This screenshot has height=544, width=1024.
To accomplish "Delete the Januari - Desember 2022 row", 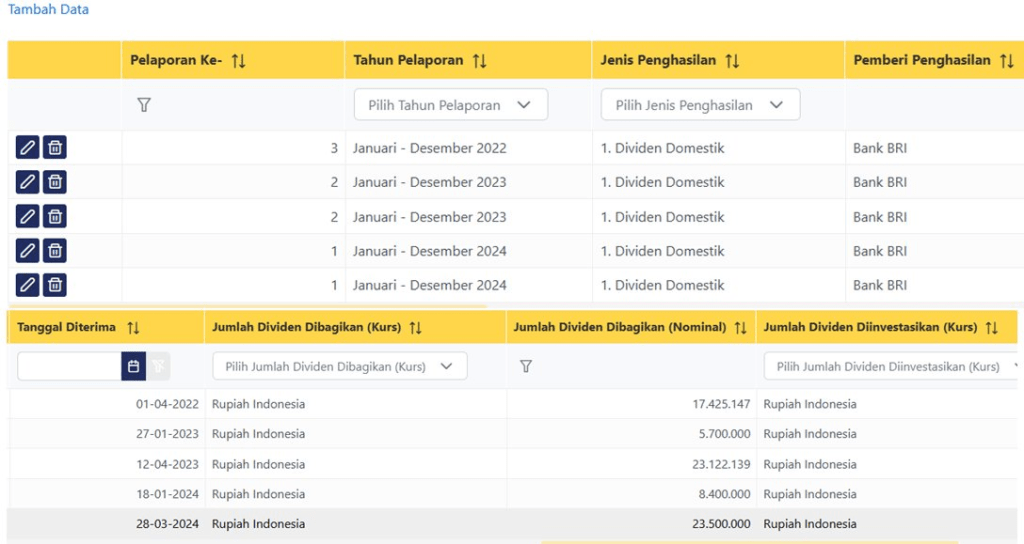I will coord(55,148).
